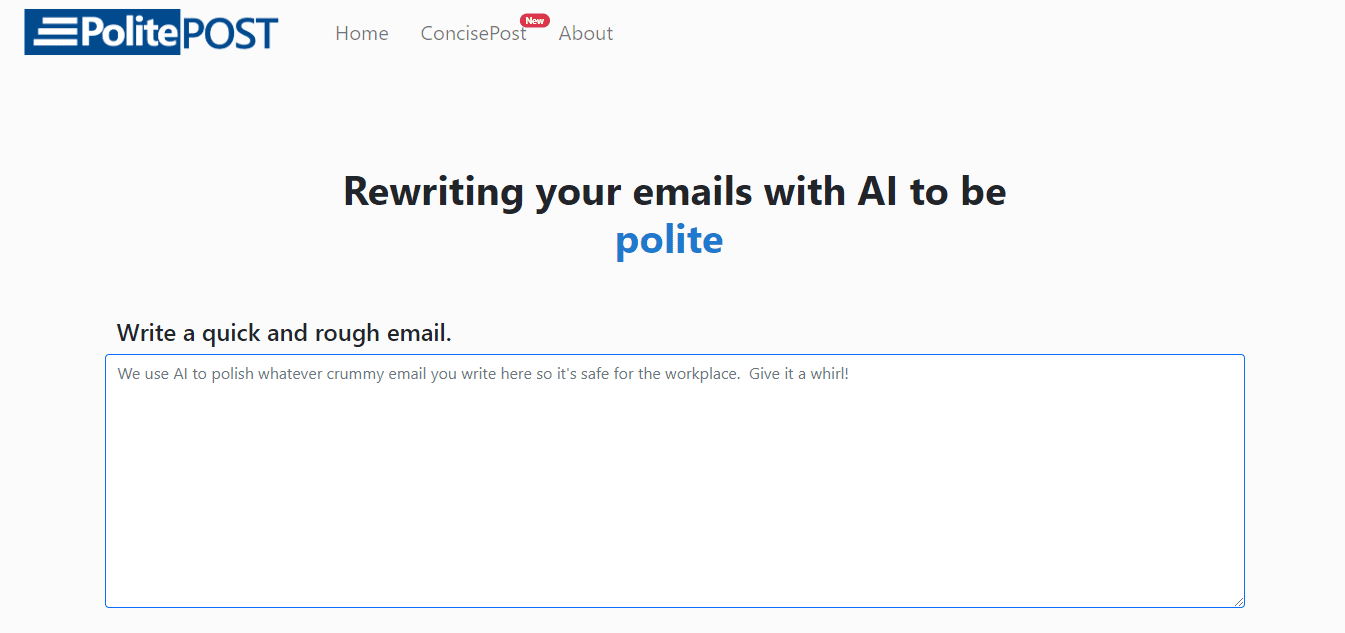Click the PolitePost hamburger-lines logo icon
Screen dimensions: 1345x633
click(x=57, y=32)
